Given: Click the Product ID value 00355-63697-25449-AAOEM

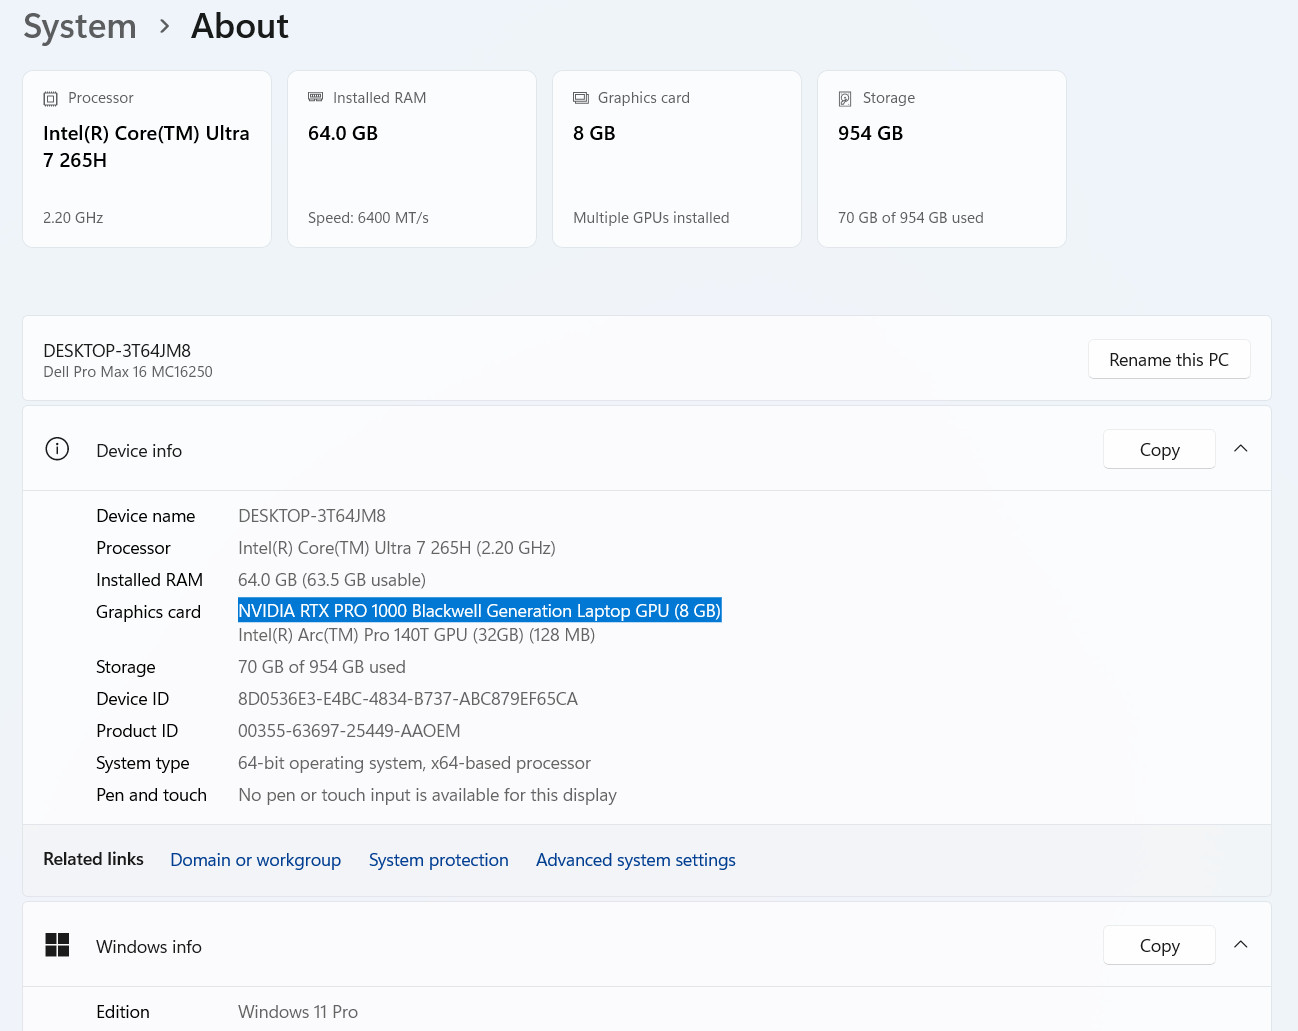Looking at the screenshot, I should (349, 731).
